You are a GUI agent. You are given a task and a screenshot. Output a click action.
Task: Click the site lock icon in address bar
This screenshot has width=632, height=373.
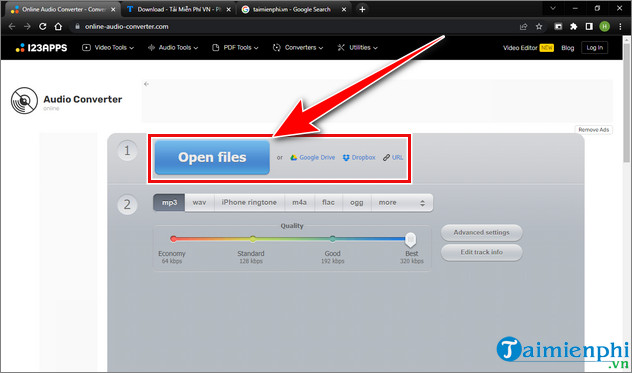pos(77,27)
